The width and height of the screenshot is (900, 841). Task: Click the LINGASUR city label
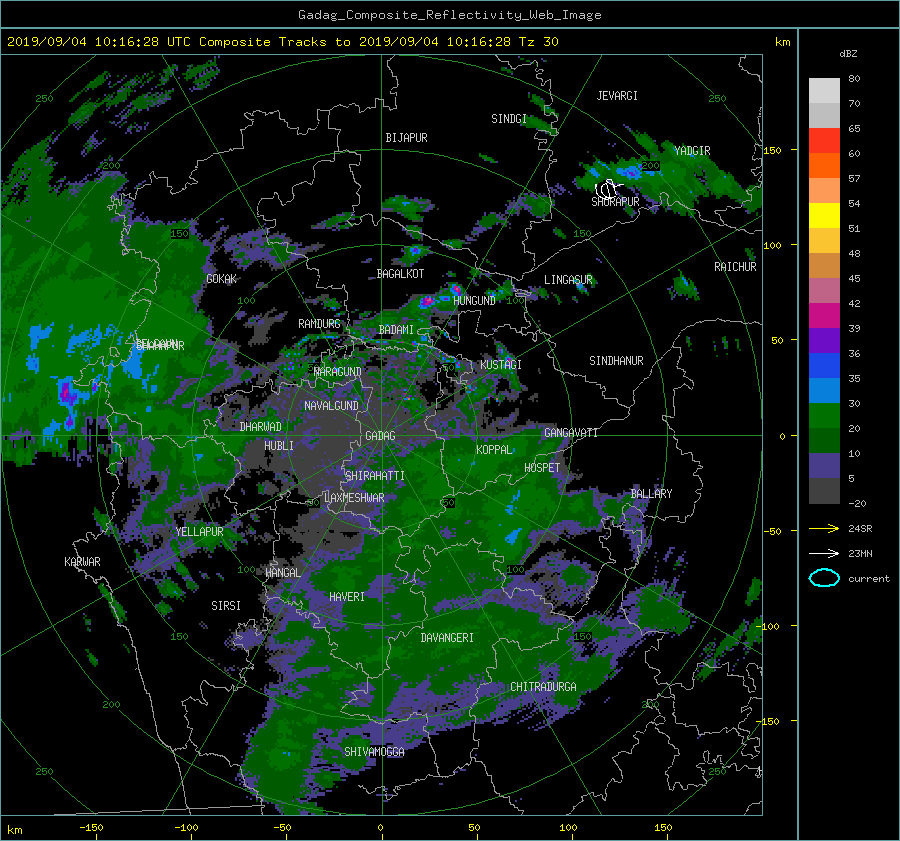[x=568, y=280]
